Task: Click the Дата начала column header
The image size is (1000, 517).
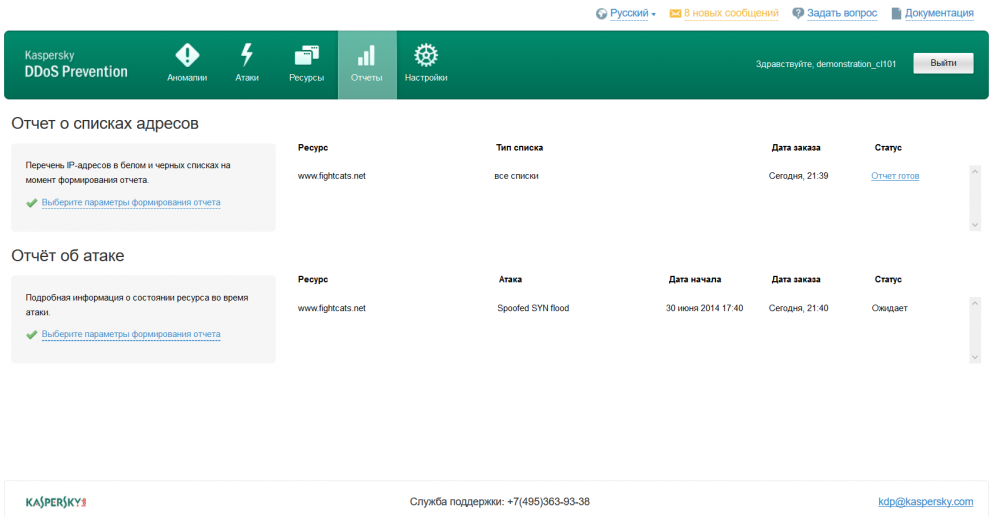Action: [x=695, y=279]
